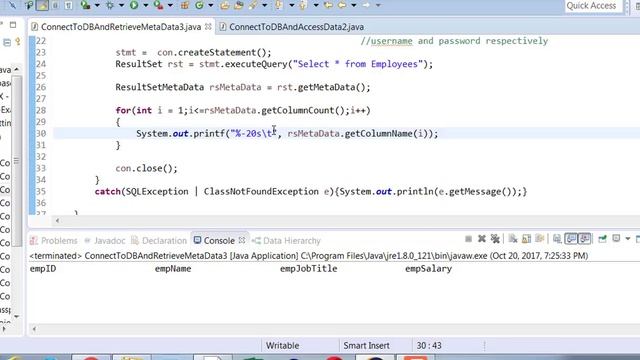This screenshot has width=640, height=360.
Task: Click the Back navigation yellow arrow
Action: pyautogui.click(x=342, y=5)
